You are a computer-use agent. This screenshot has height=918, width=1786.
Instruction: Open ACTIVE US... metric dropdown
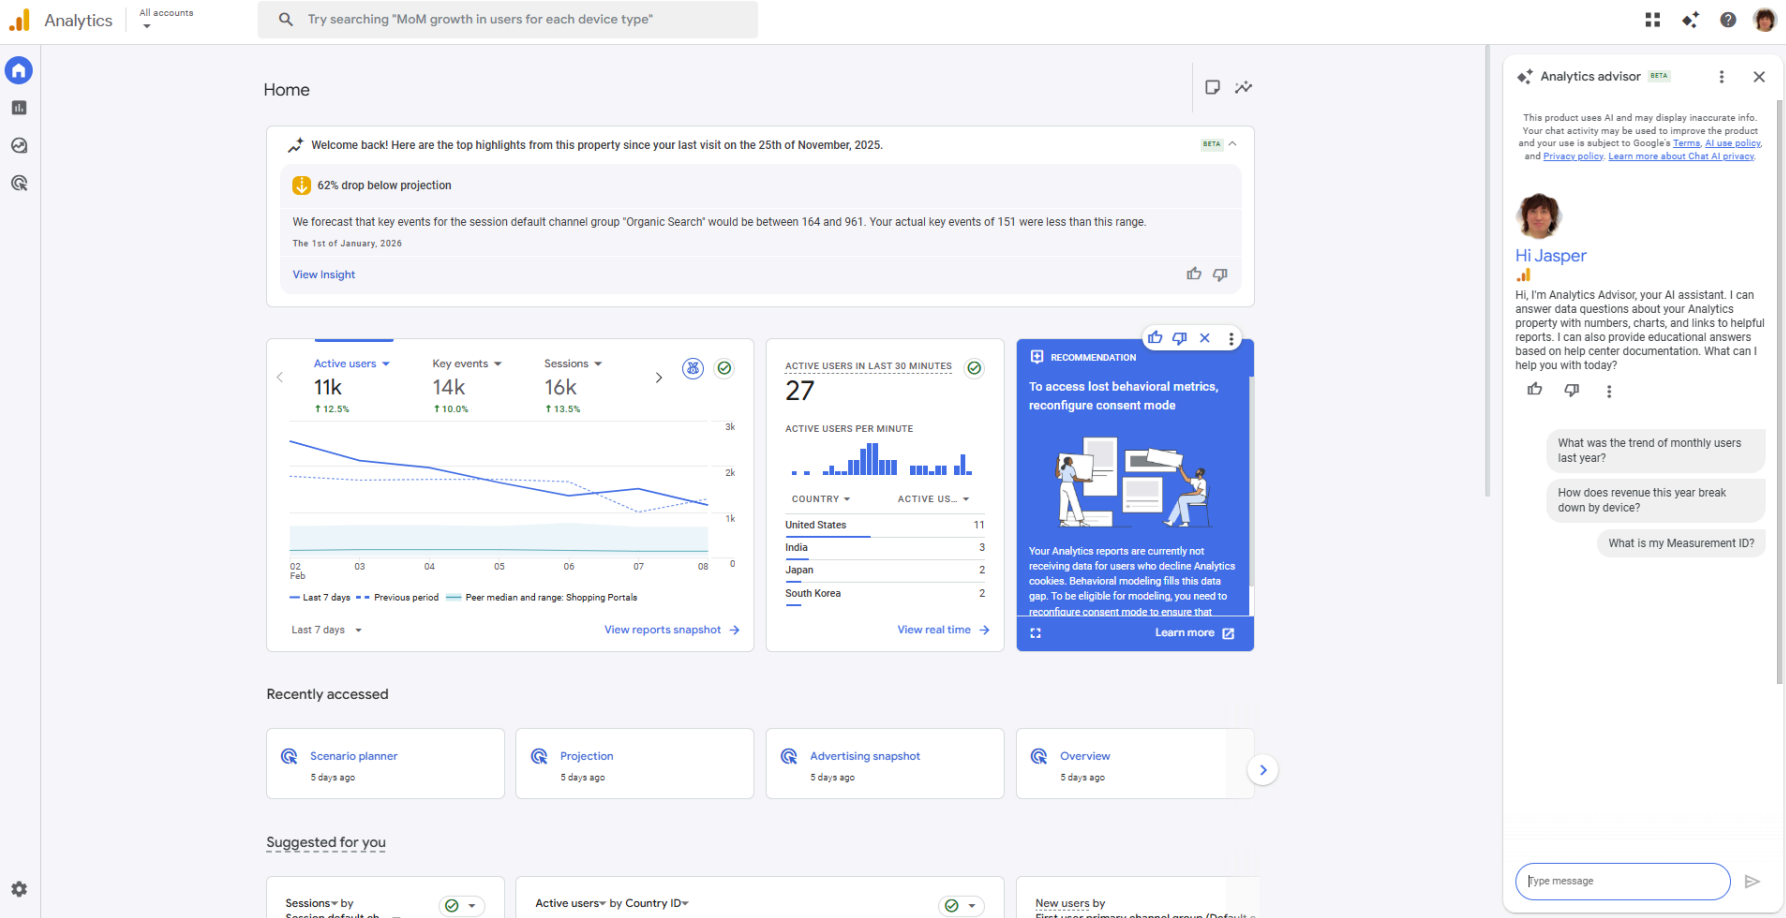tap(934, 499)
